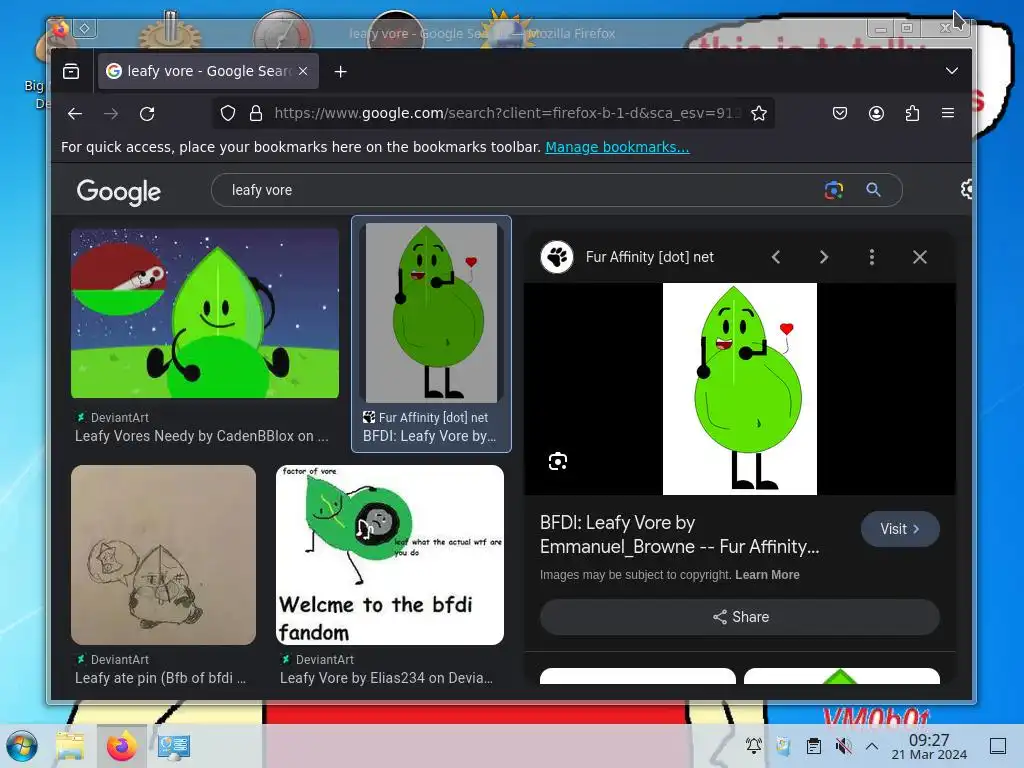Screen dimensions: 1024x768
Task: Open selected BFDI Leafy Vore thumbnail
Action: click(x=431, y=313)
